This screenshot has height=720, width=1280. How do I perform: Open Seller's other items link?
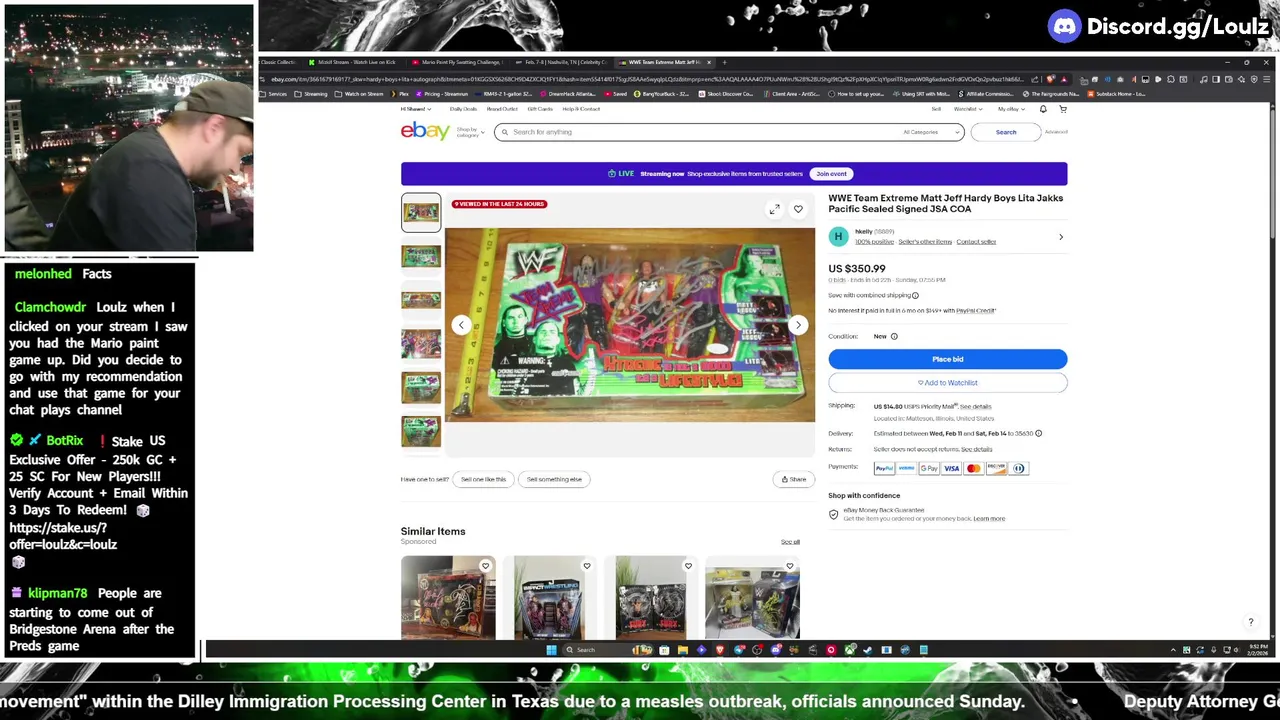tap(925, 242)
